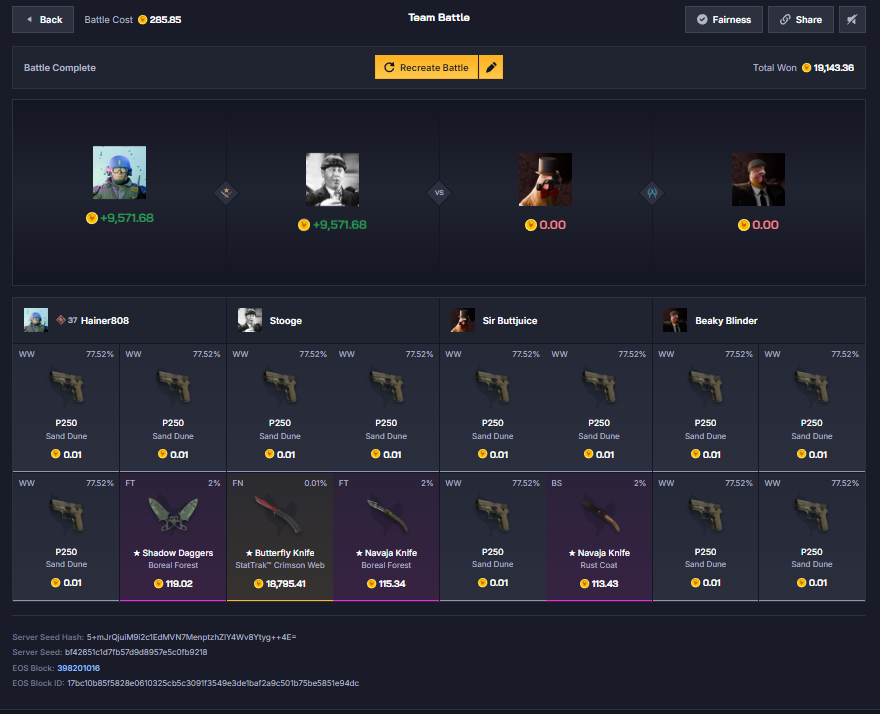Click Sir Buttjuice's small header avatar

(462, 320)
